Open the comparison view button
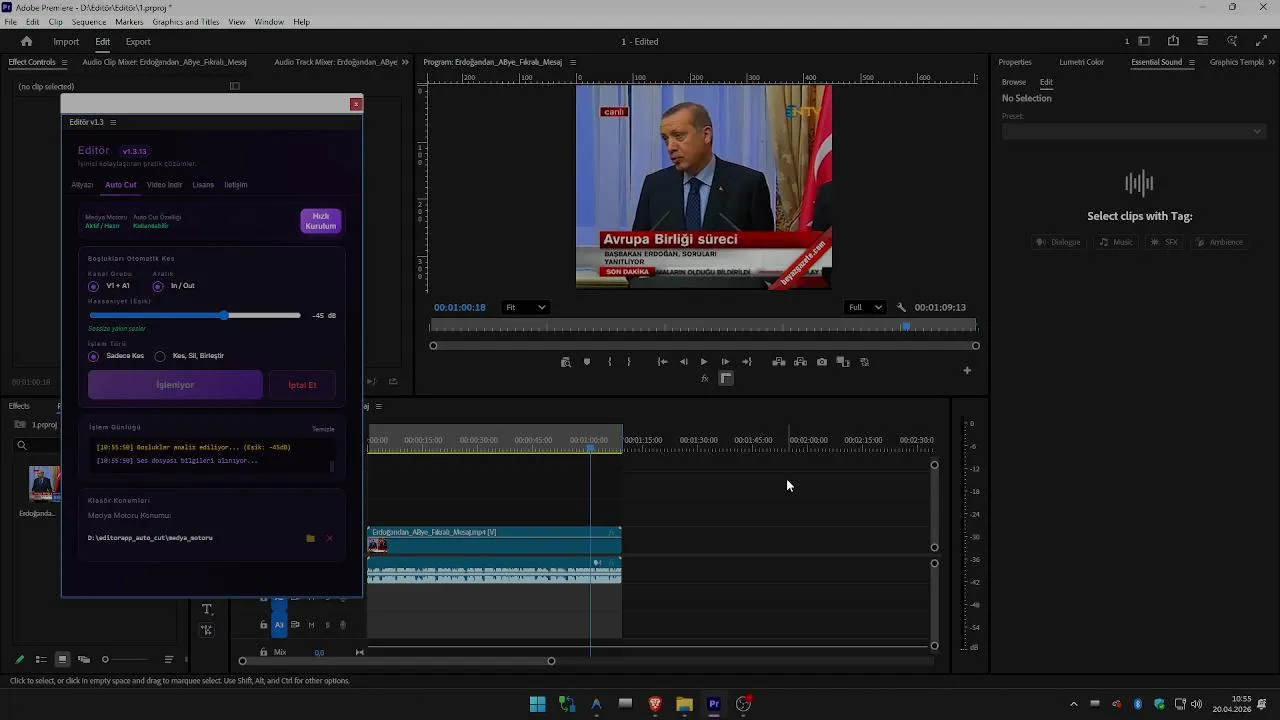This screenshot has height=720, width=1280. click(x=843, y=362)
